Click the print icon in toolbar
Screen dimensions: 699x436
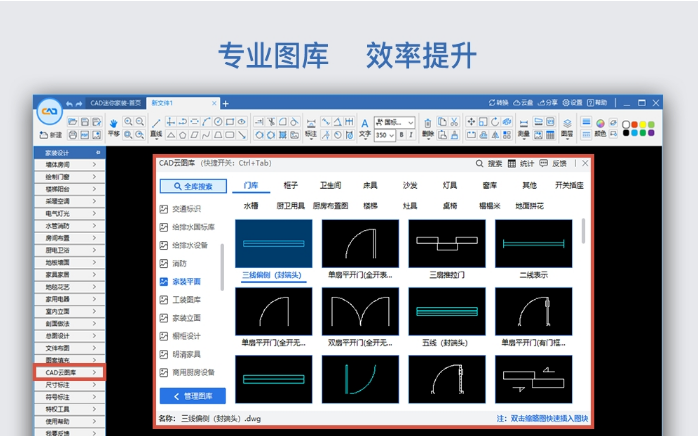(x=72, y=135)
